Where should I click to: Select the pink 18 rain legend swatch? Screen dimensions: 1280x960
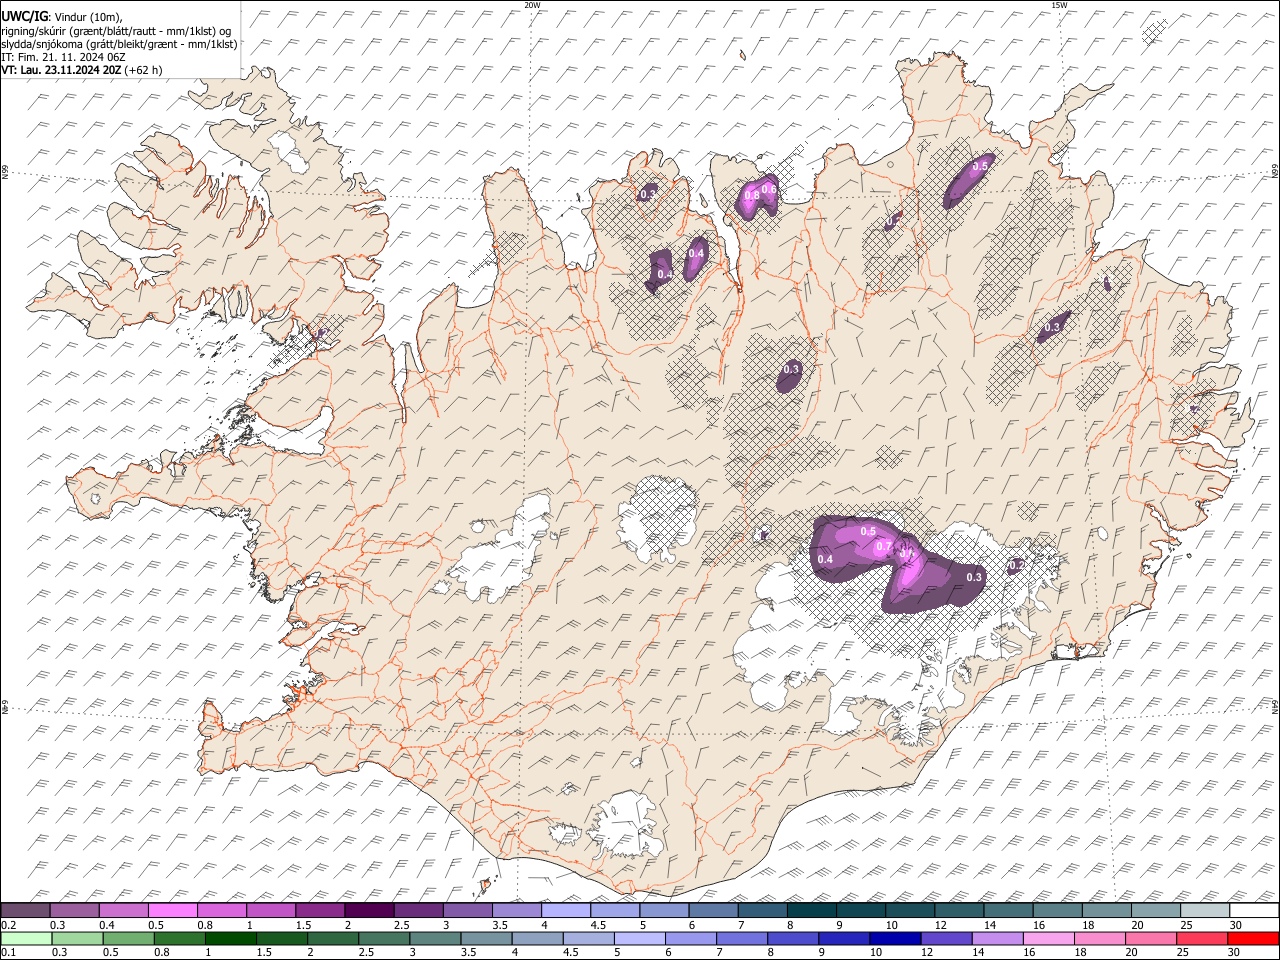click(1101, 938)
